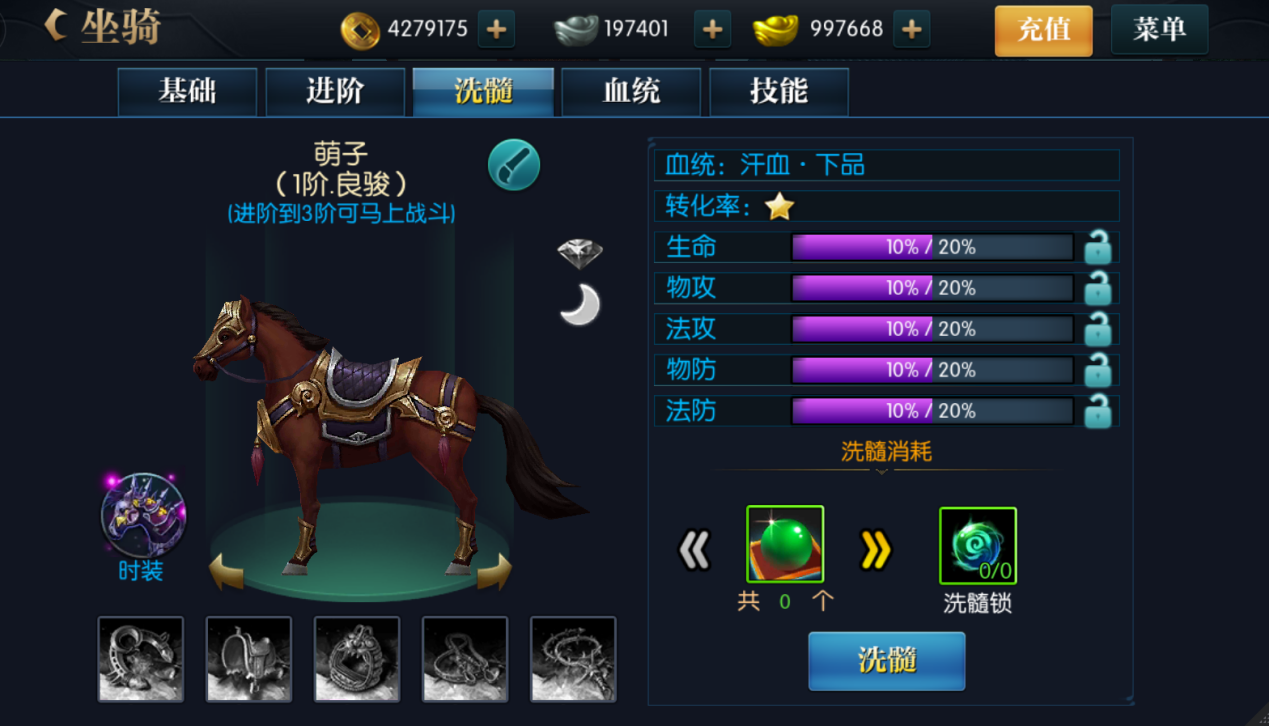Select the saddle equipment slot

point(249,659)
